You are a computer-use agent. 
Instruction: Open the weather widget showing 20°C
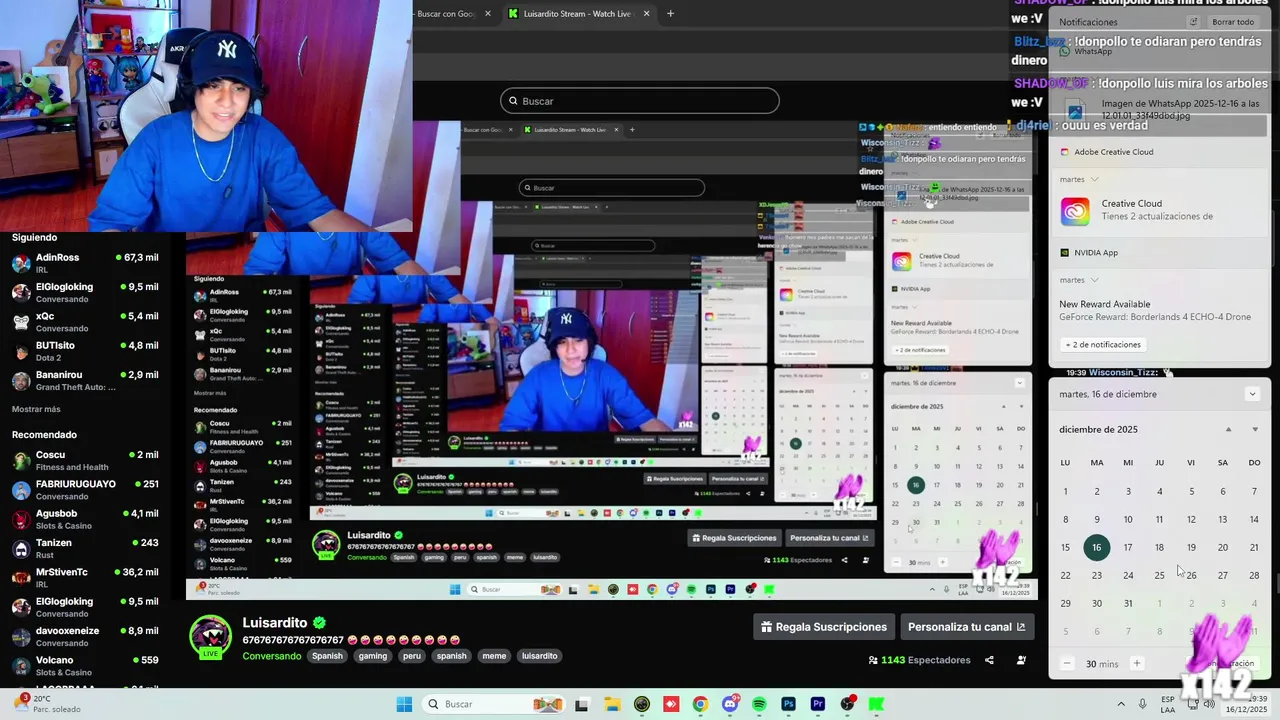click(x=48, y=704)
